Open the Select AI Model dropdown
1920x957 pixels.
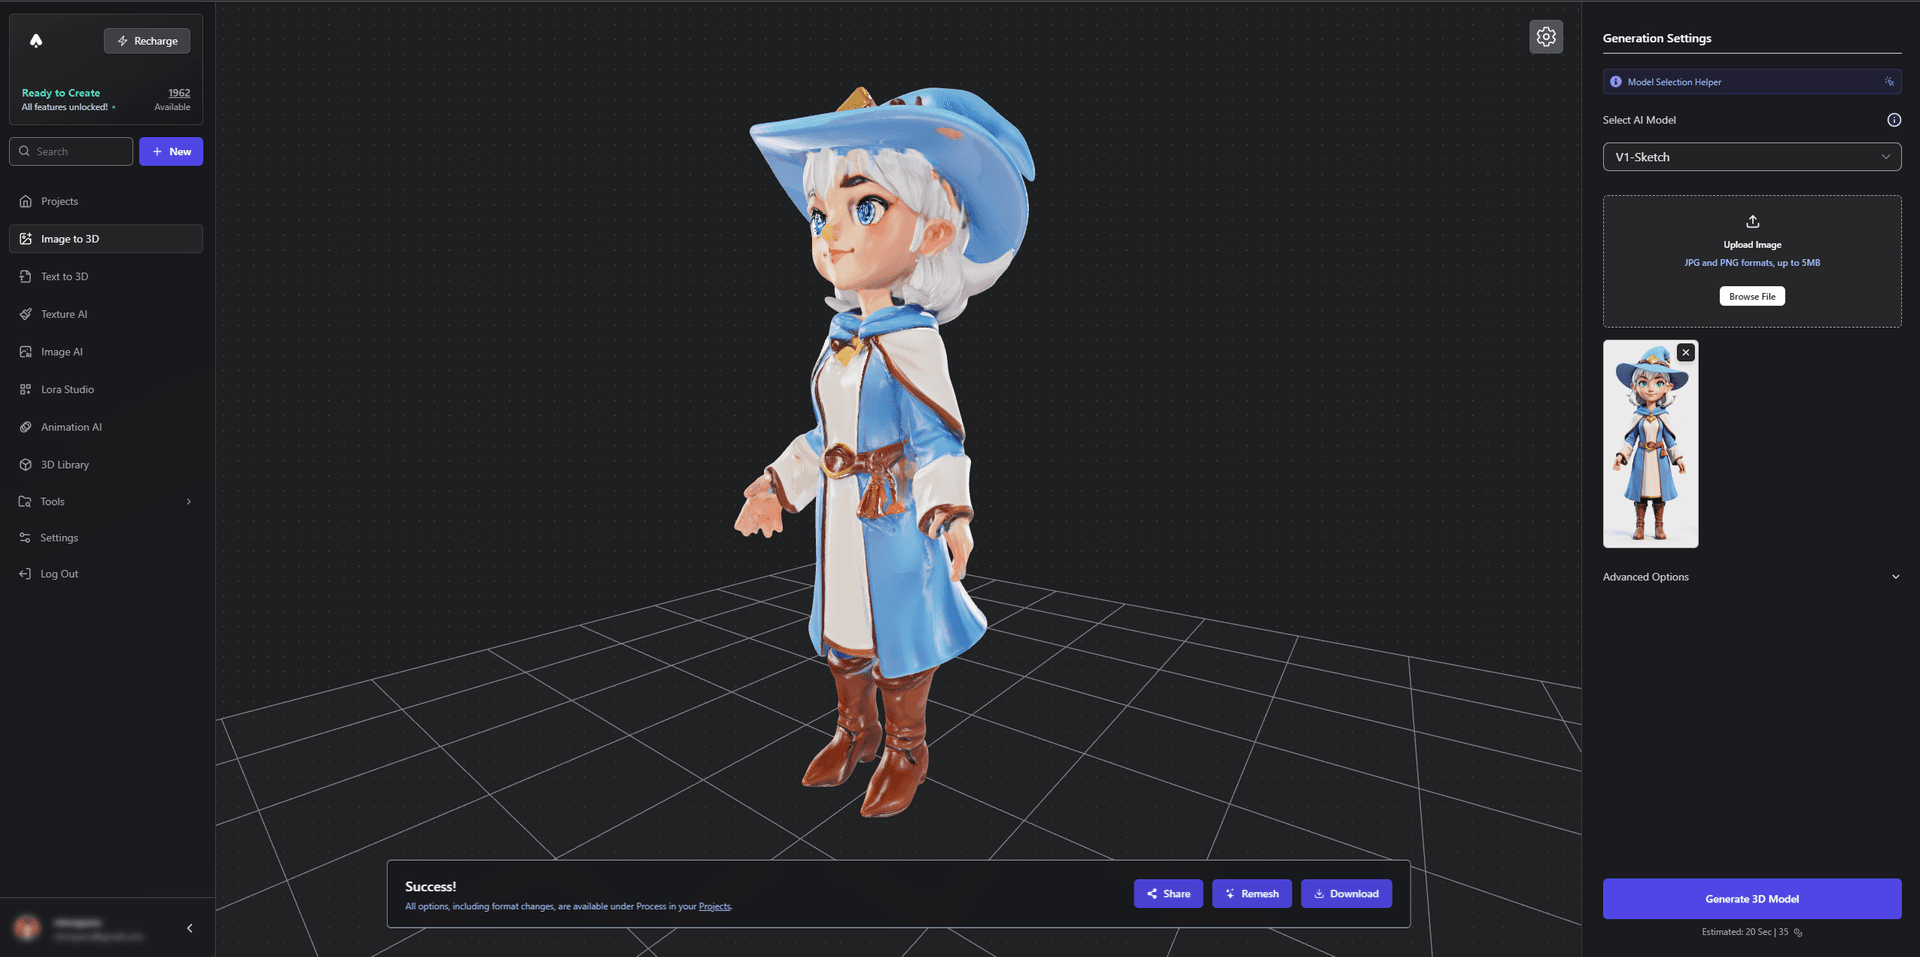point(1751,156)
